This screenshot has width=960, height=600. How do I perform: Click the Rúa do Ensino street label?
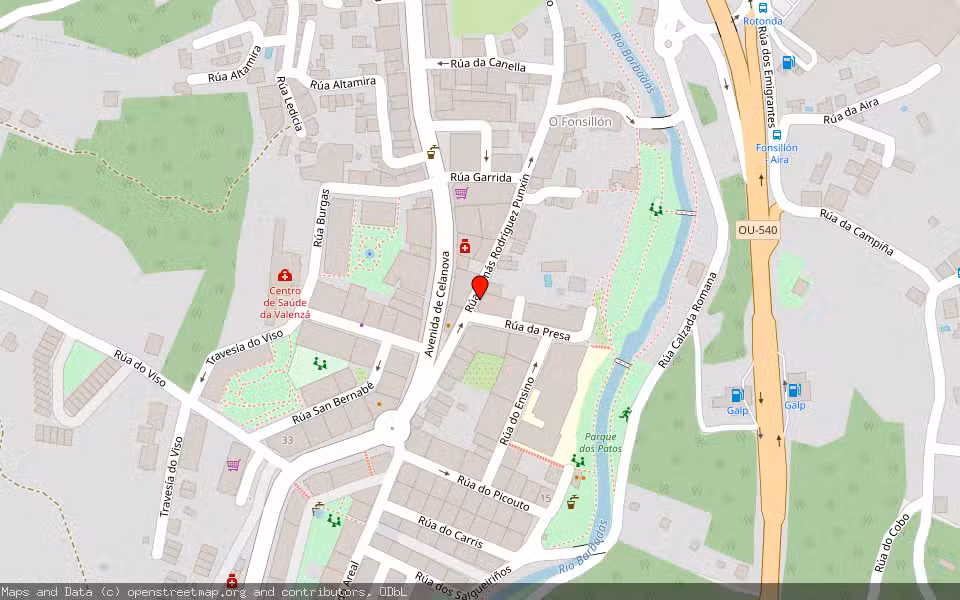click(518, 411)
